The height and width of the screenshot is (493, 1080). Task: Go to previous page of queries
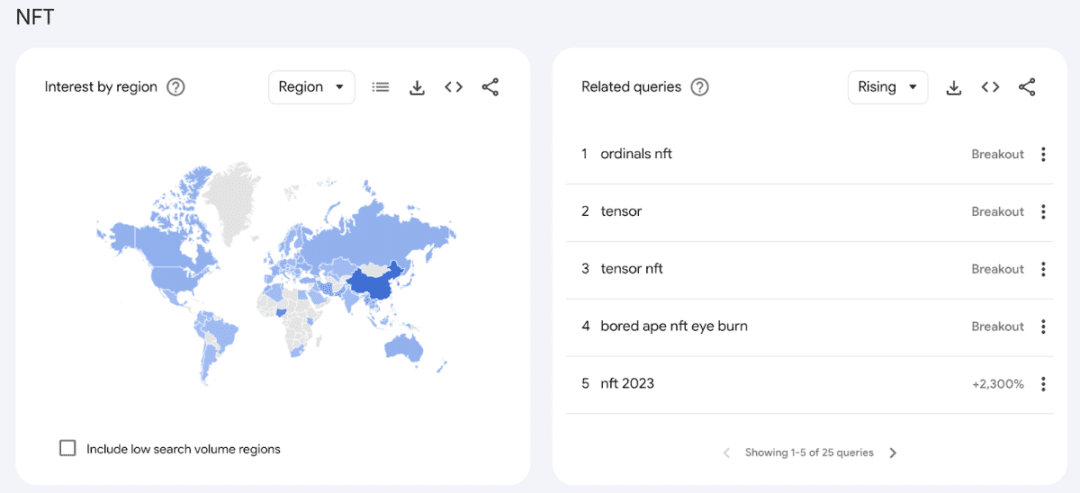point(727,453)
